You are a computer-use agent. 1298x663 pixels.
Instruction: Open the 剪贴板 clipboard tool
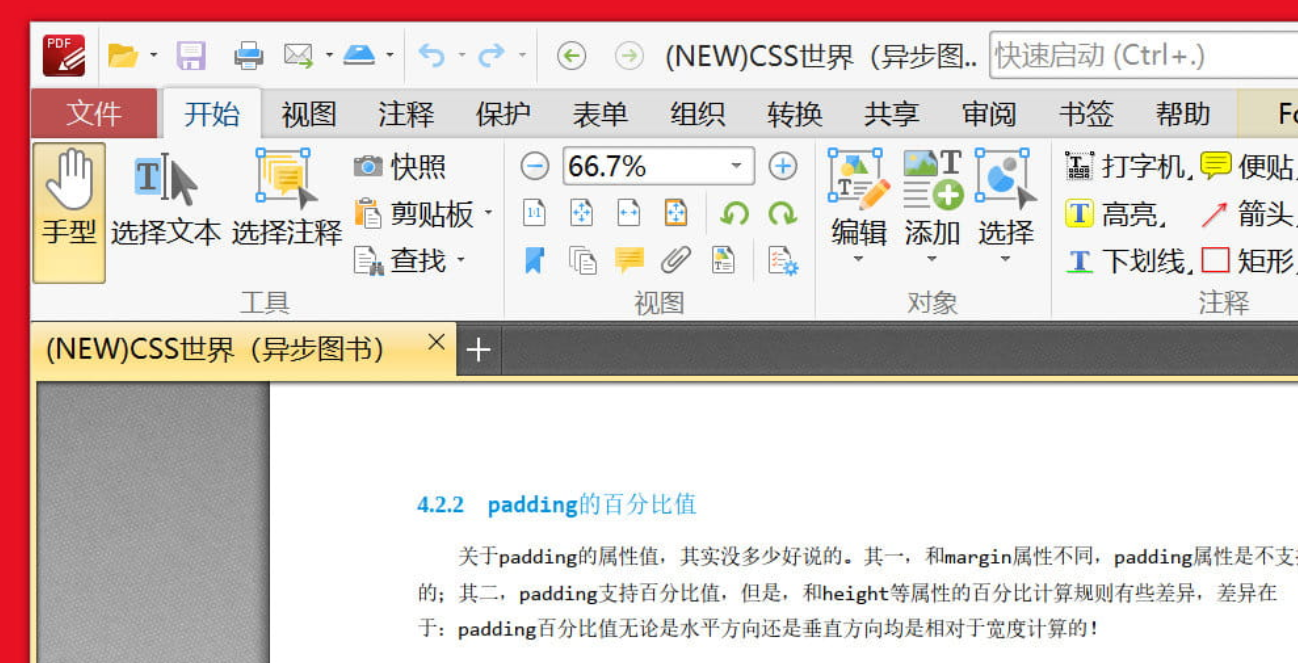[x=414, y=214]
